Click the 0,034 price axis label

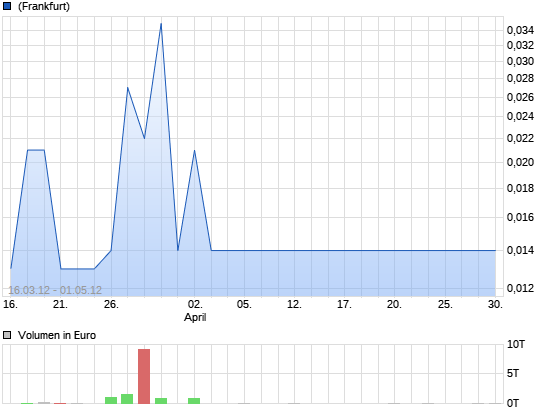click(x=520, y=31)
